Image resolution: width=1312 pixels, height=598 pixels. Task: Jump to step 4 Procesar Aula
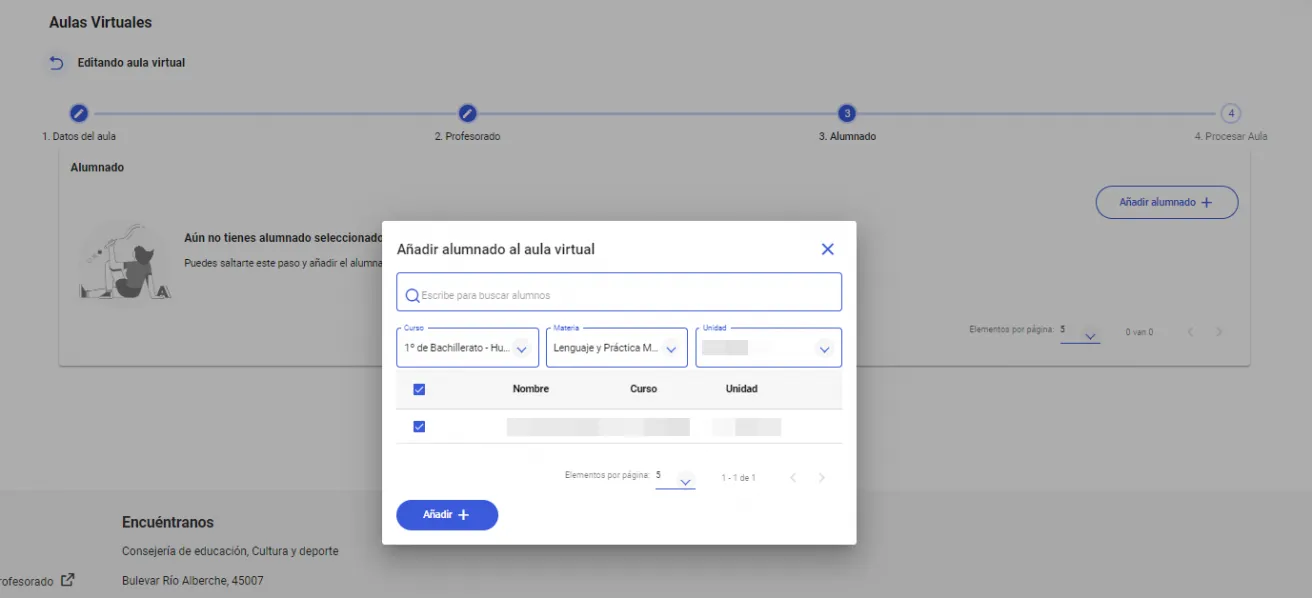pos(1231,113)
